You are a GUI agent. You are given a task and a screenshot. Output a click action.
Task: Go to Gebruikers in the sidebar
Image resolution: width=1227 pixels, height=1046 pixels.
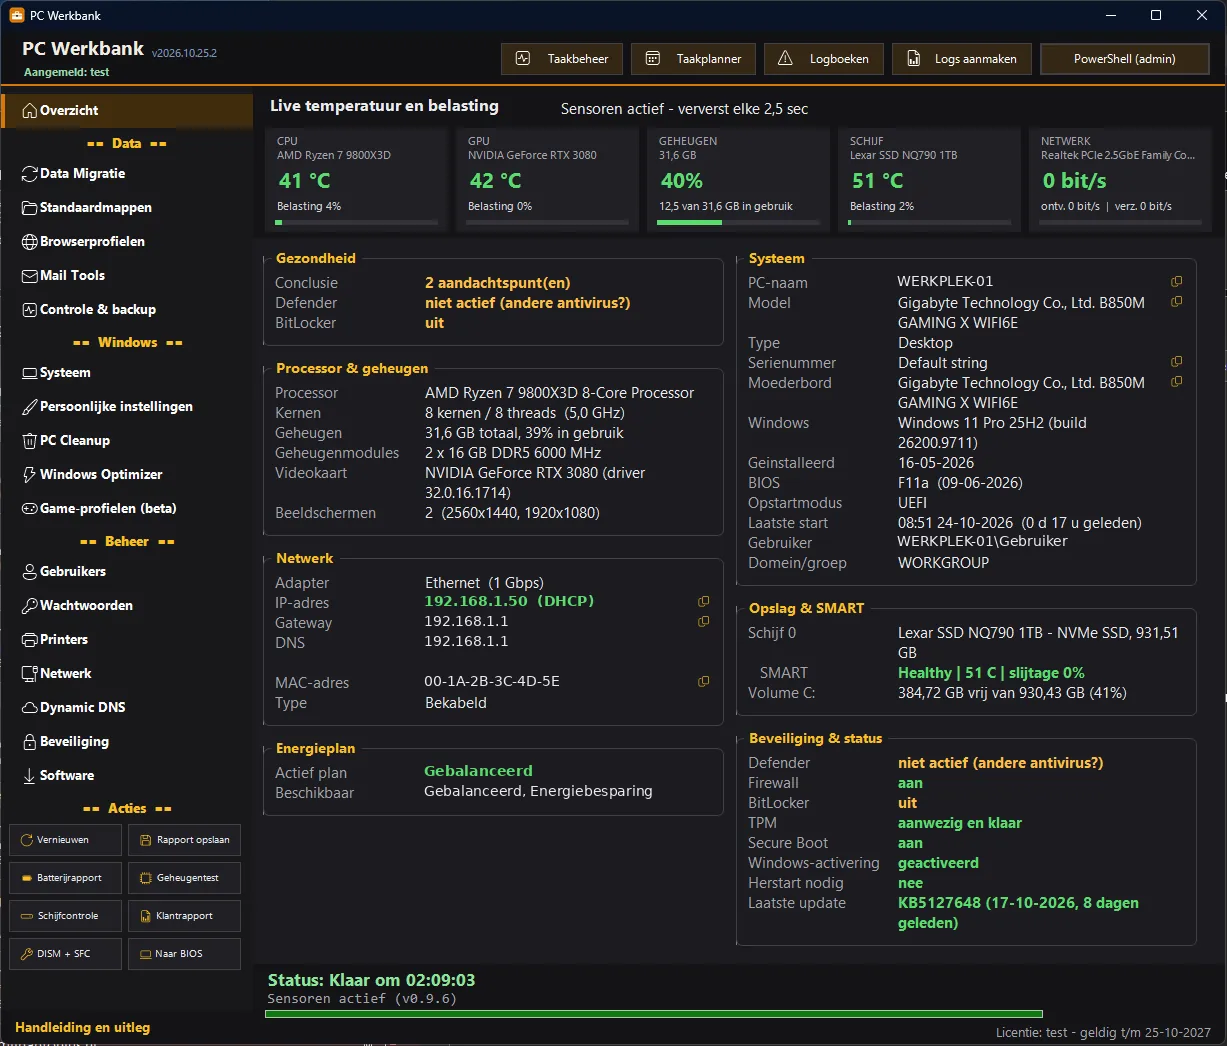click(127, 572)
